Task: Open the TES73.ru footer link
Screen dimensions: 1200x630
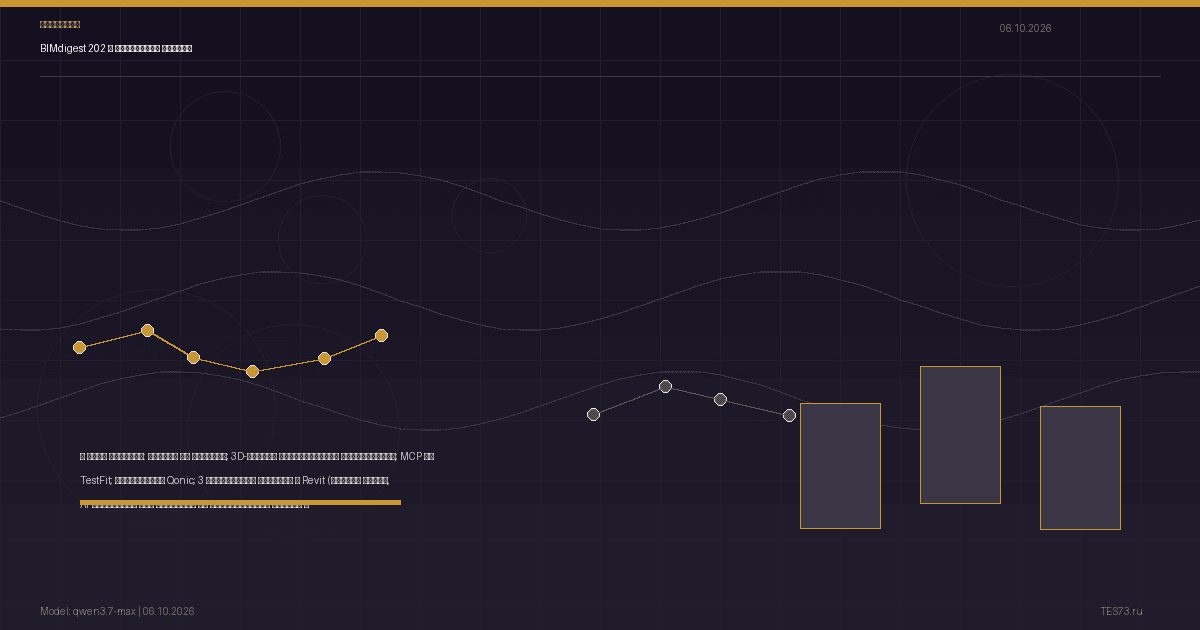Action: pos(1121,611)
